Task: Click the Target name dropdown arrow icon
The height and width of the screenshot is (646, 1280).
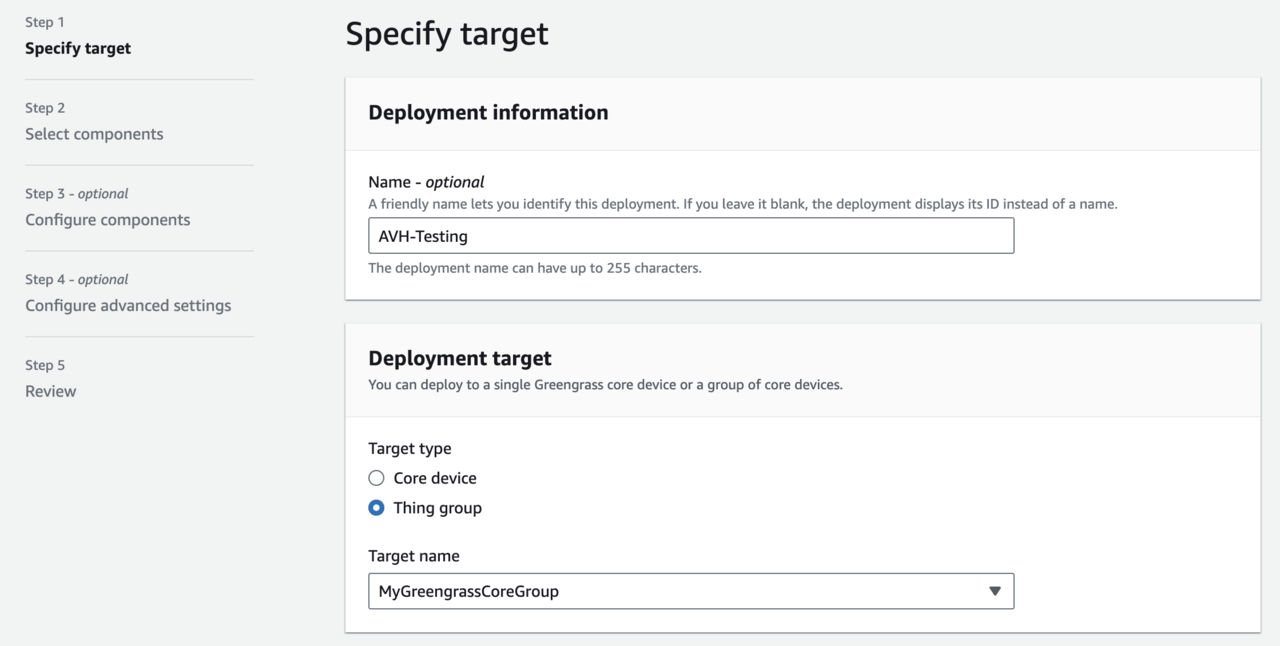Action: [995, 591]
